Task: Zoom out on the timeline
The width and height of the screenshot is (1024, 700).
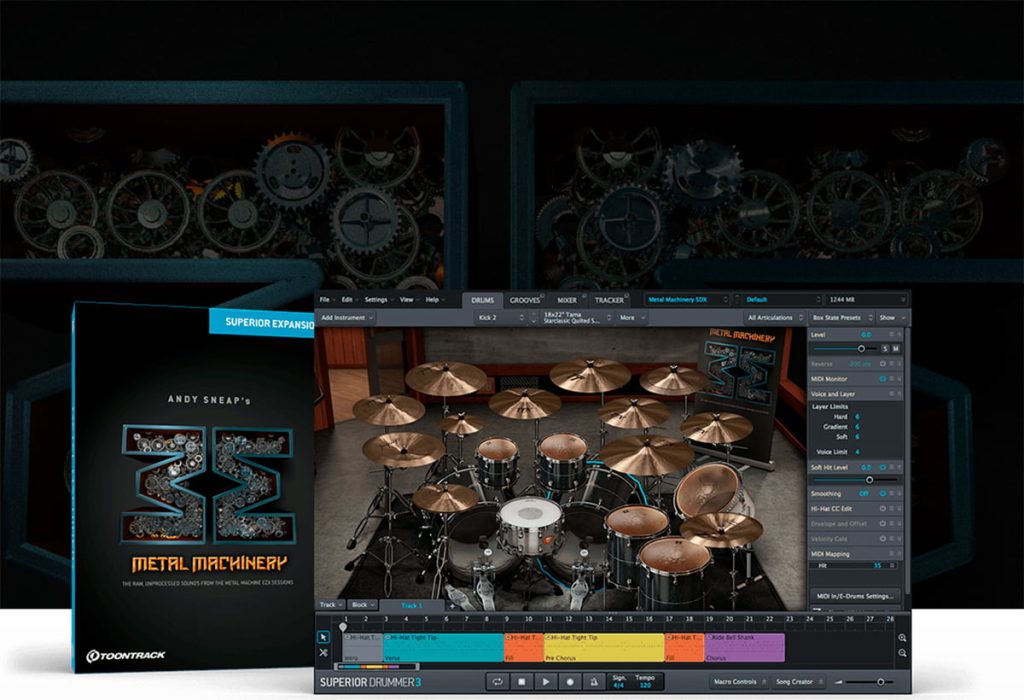Action: coord(902,653)
